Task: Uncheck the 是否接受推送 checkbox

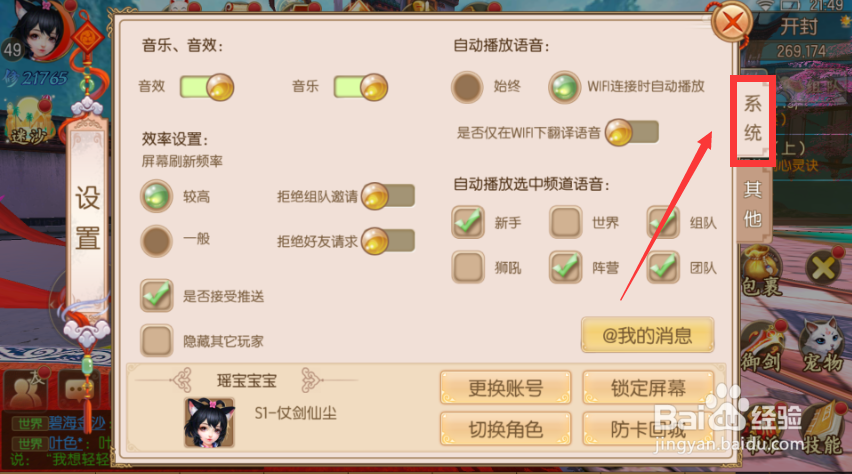Action: coord(156,295)
